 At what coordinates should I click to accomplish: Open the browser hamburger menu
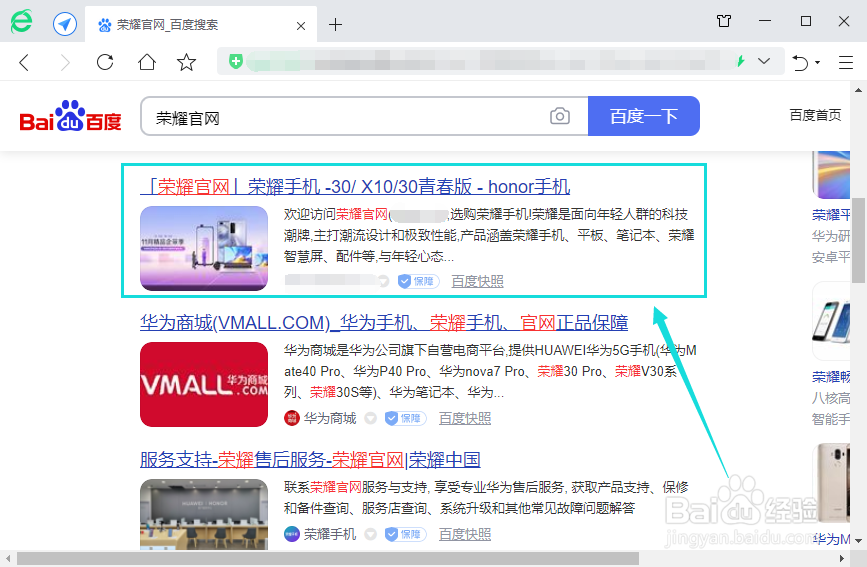click(845, 62)
